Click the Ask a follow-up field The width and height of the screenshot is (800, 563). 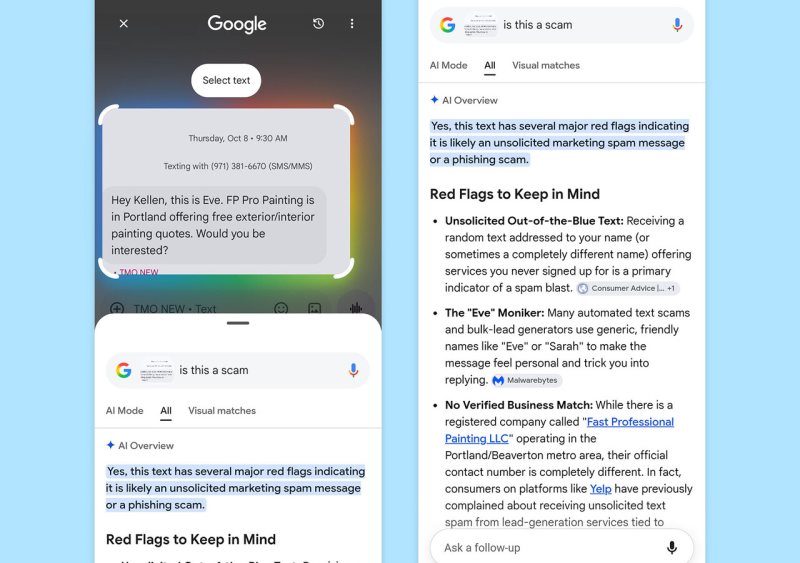coord(562,547)
